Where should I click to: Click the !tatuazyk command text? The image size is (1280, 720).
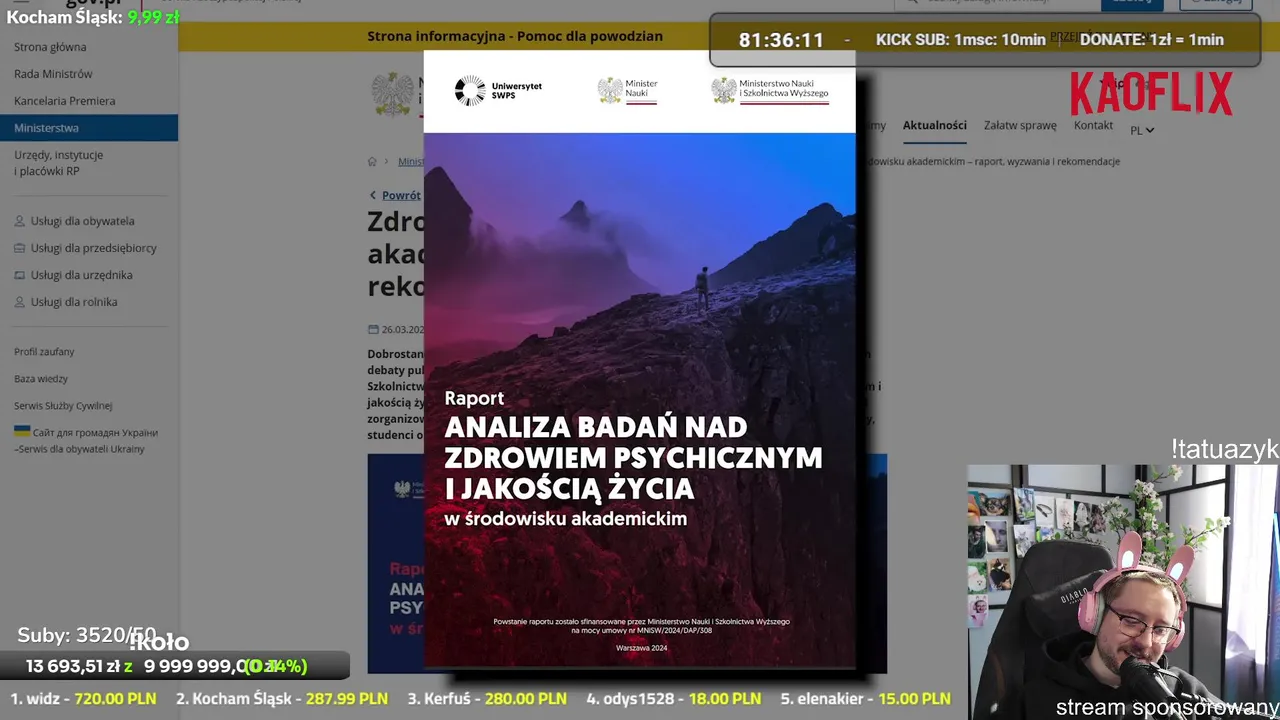tap(1225, 450)
